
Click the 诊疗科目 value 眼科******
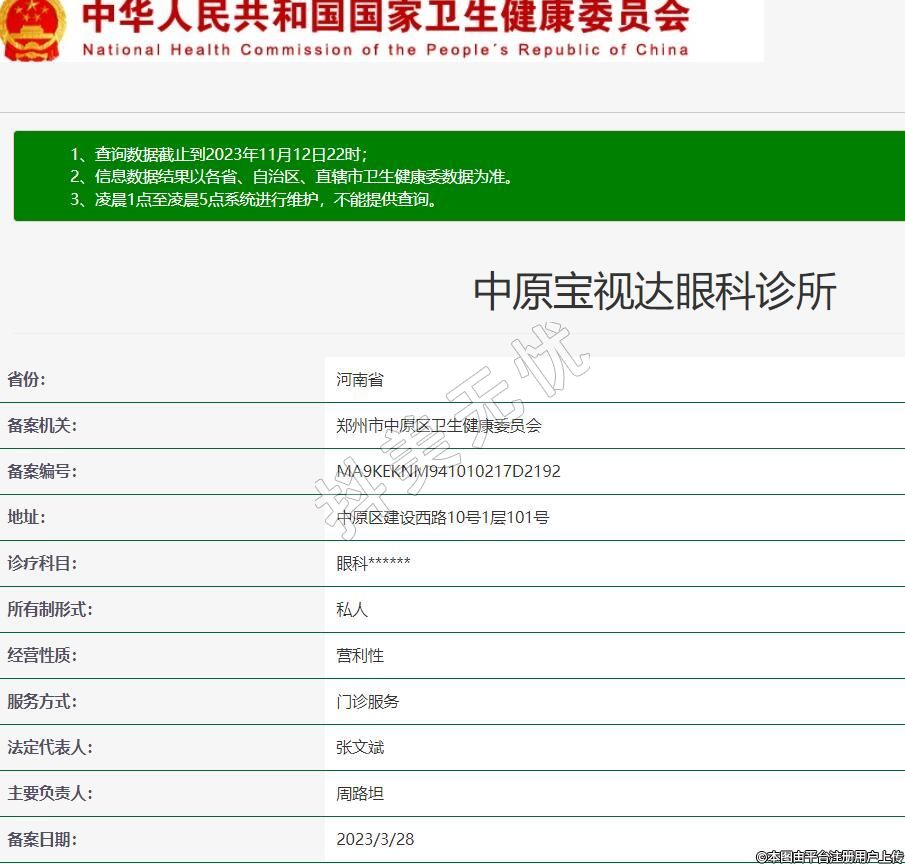pos(373,564)
